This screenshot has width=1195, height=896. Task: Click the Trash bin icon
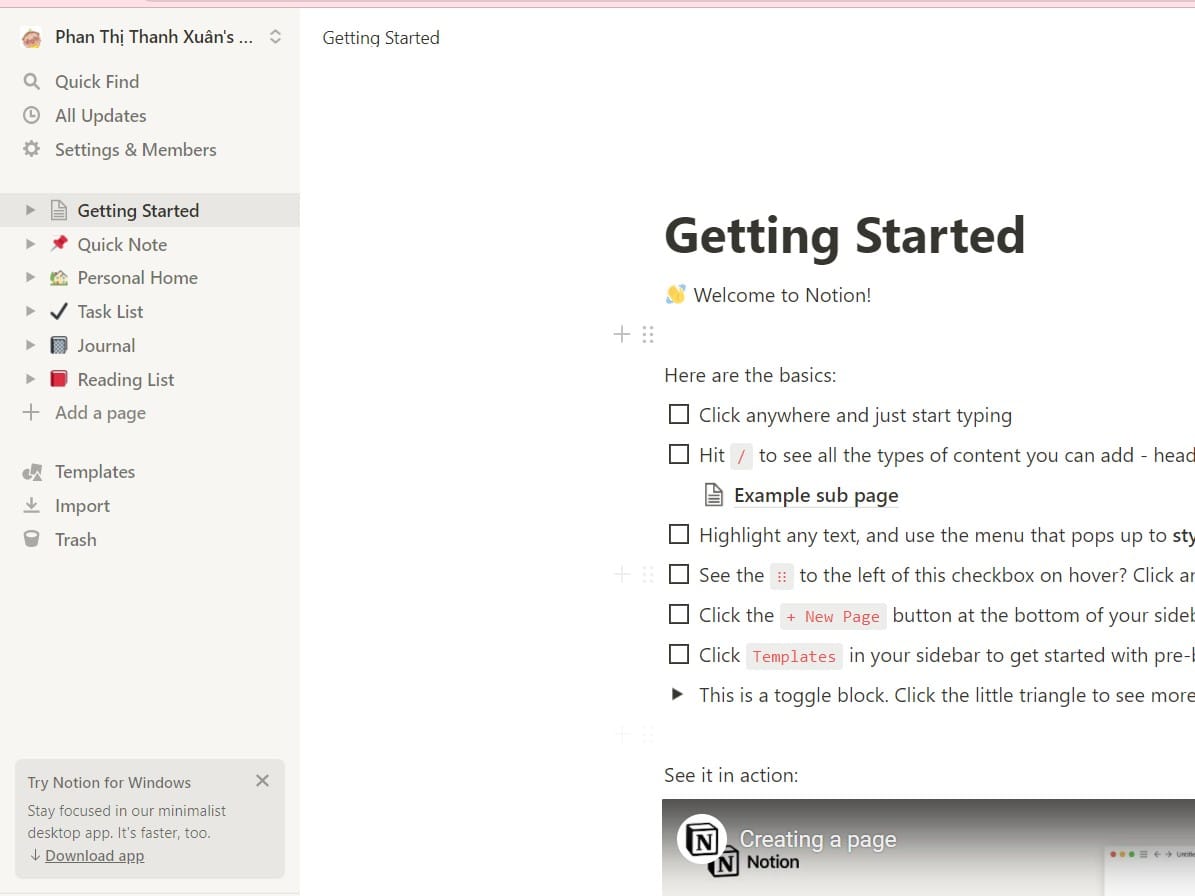pos(31,539)
